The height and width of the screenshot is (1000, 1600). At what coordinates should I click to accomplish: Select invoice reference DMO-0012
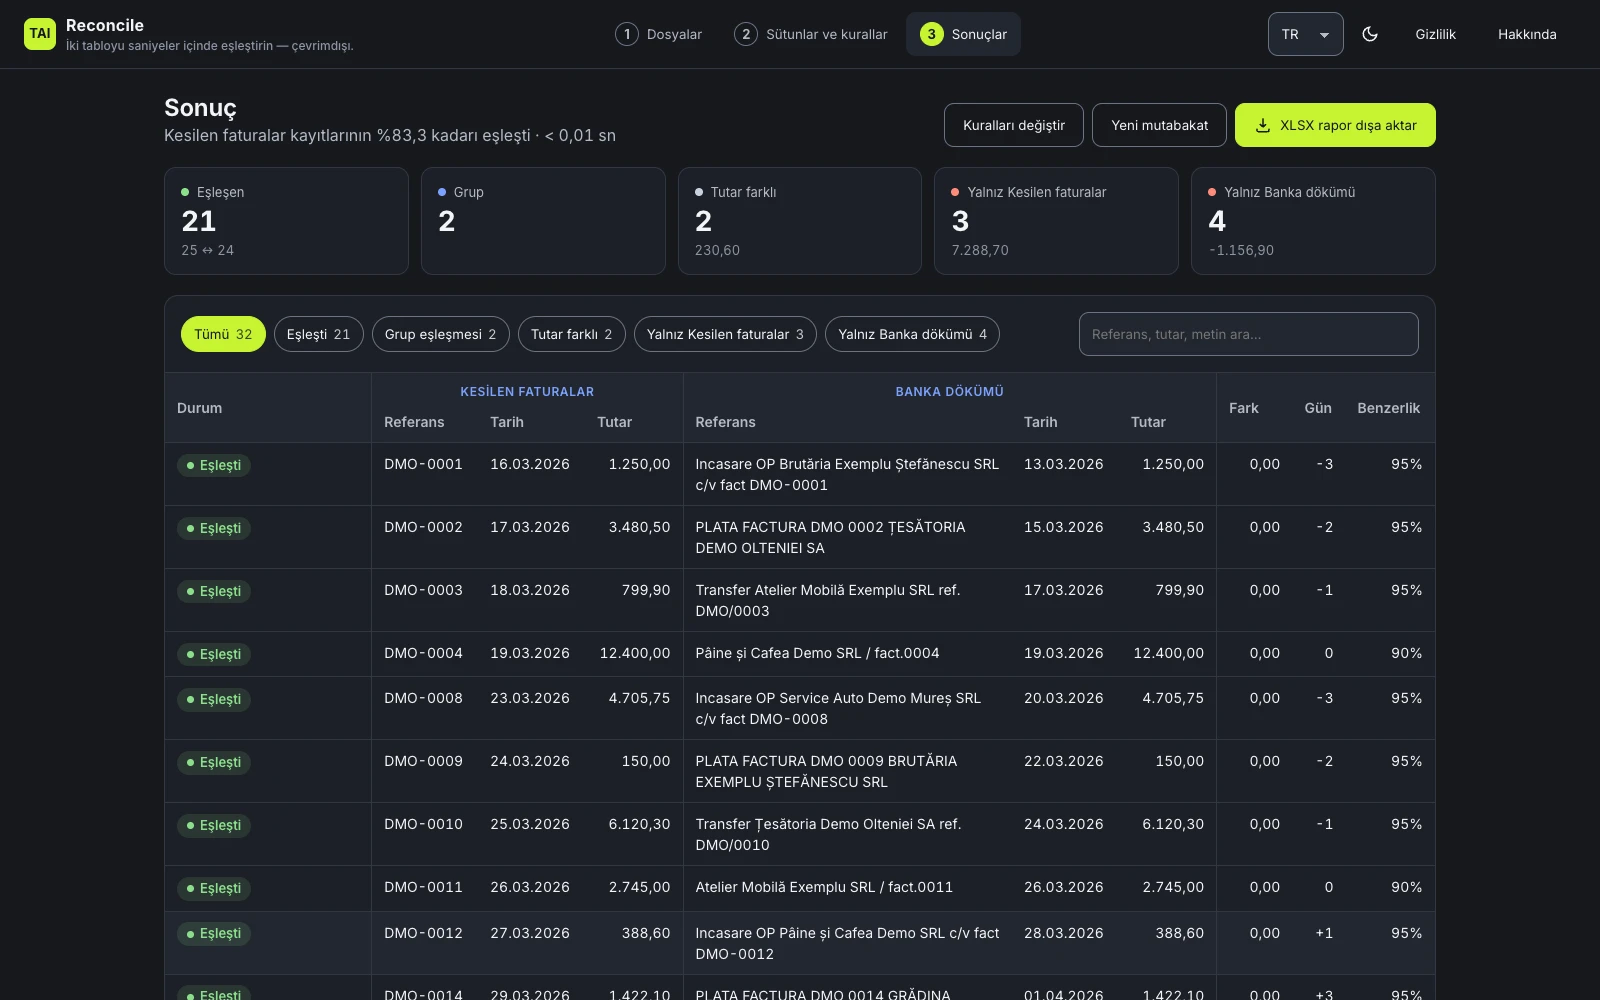click(x=423, y=933)
